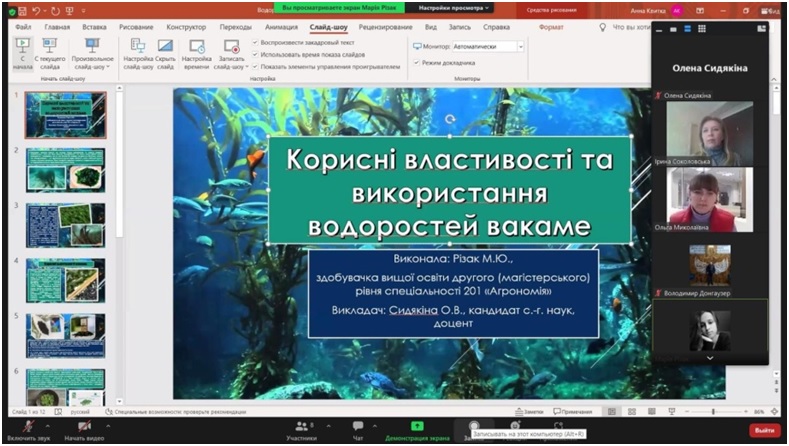
Task: Click Анна Квитка account name
Action: (x=648, y=11)
